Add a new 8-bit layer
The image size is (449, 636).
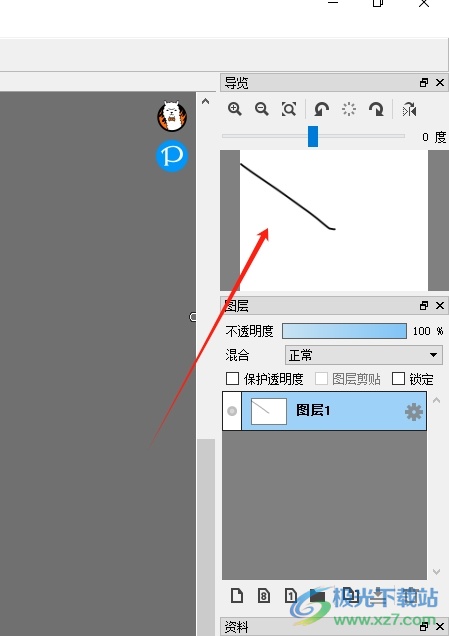264,595
